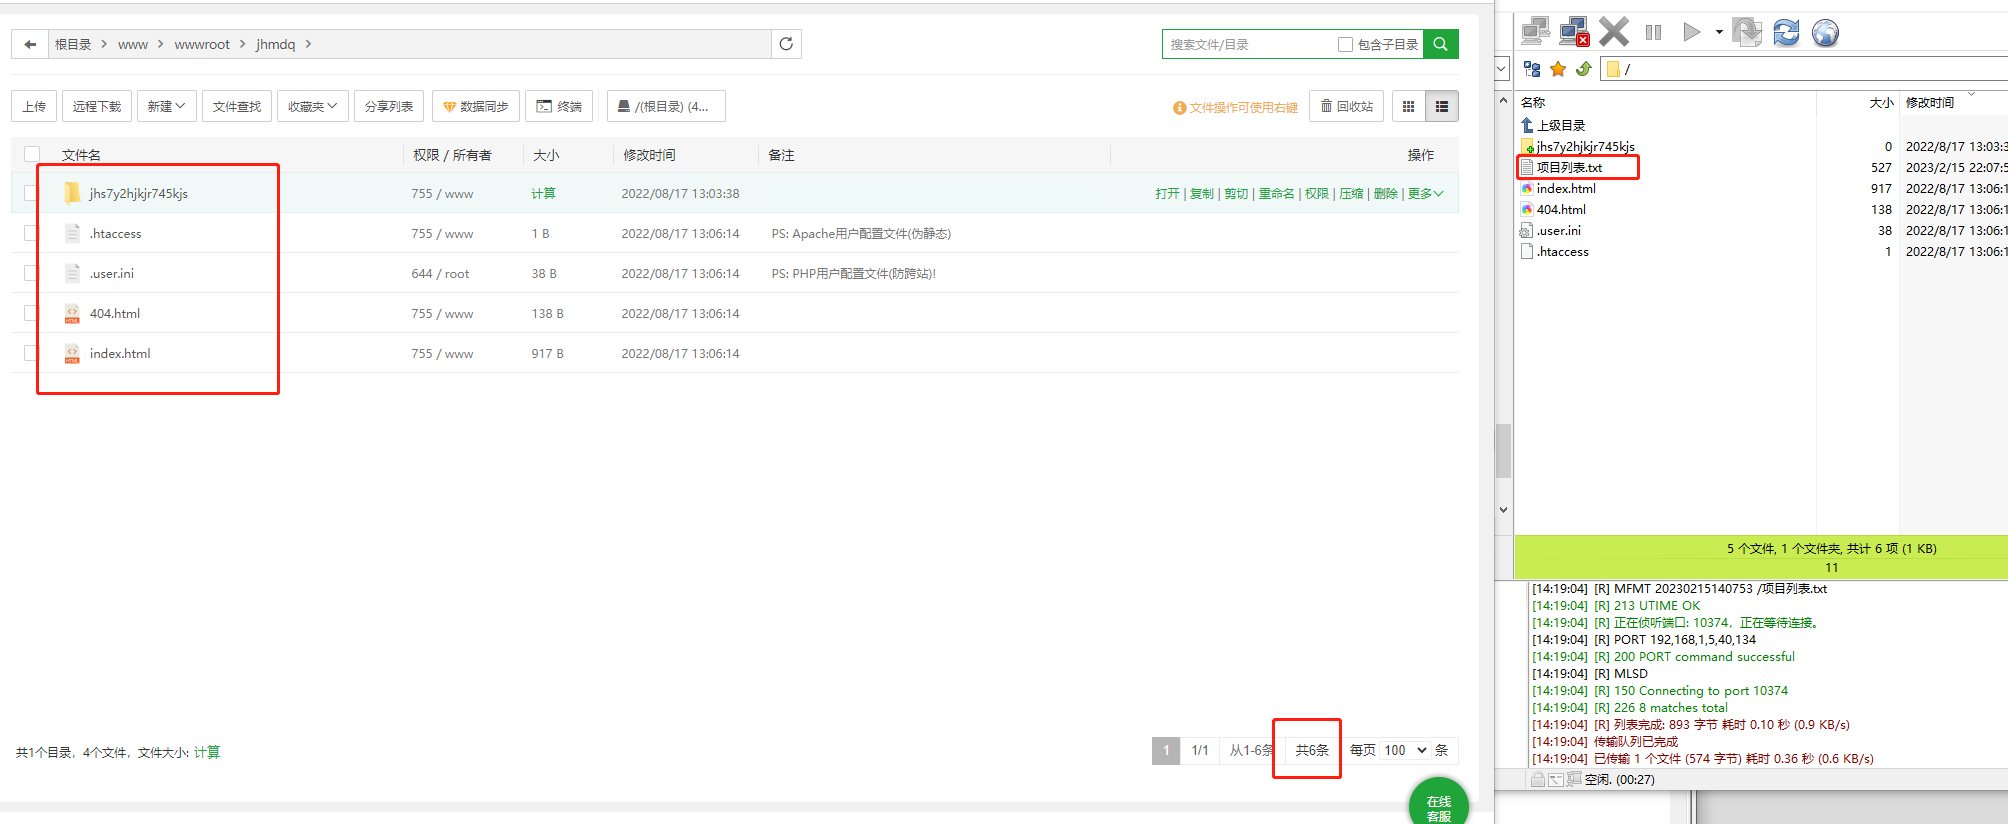The image size is (2008, 824).
Task: Click the lock icon in FTP status bar
Action: coord(1538,779)
